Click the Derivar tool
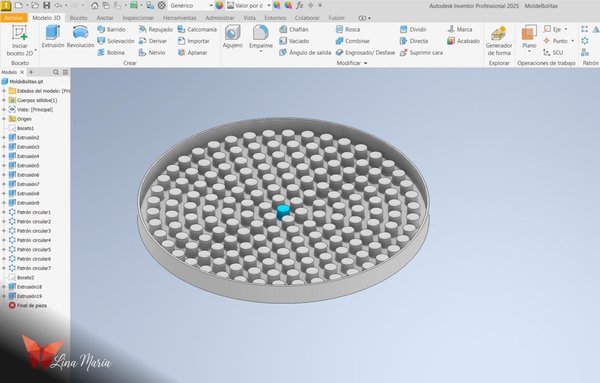Viewport: 600px width, 383px height. click(153, 41)
